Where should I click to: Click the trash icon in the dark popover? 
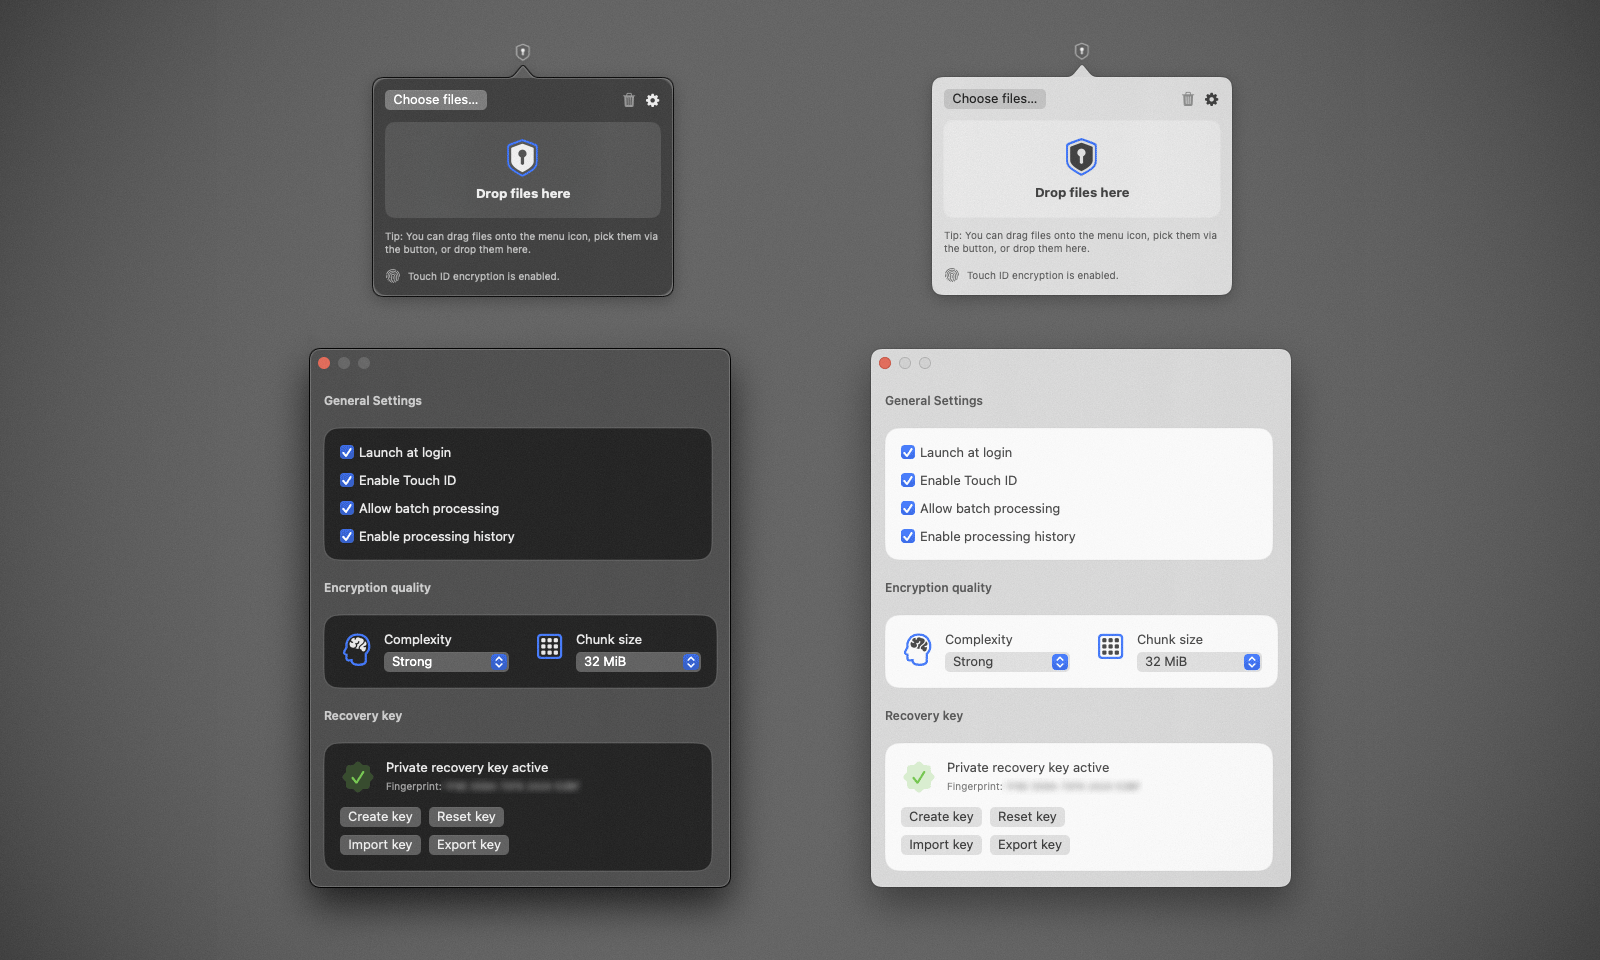coord(629,100)
